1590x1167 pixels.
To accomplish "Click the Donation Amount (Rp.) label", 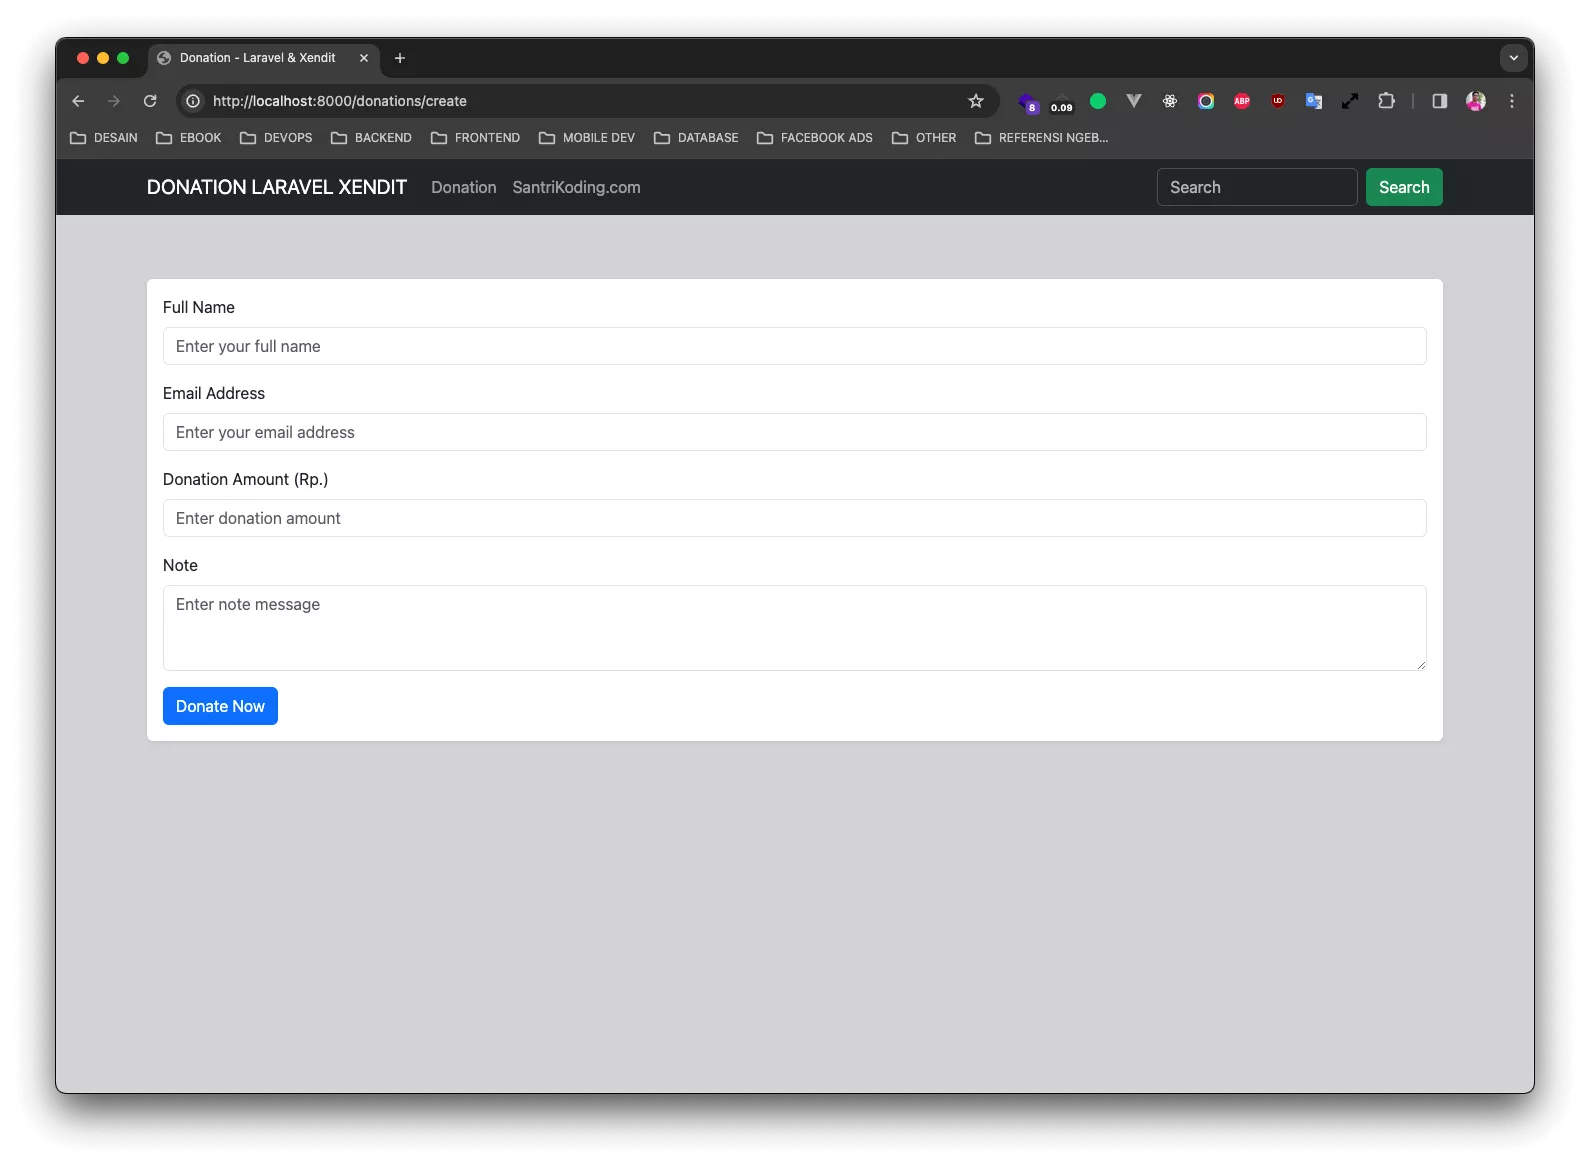I will point(246,479).
